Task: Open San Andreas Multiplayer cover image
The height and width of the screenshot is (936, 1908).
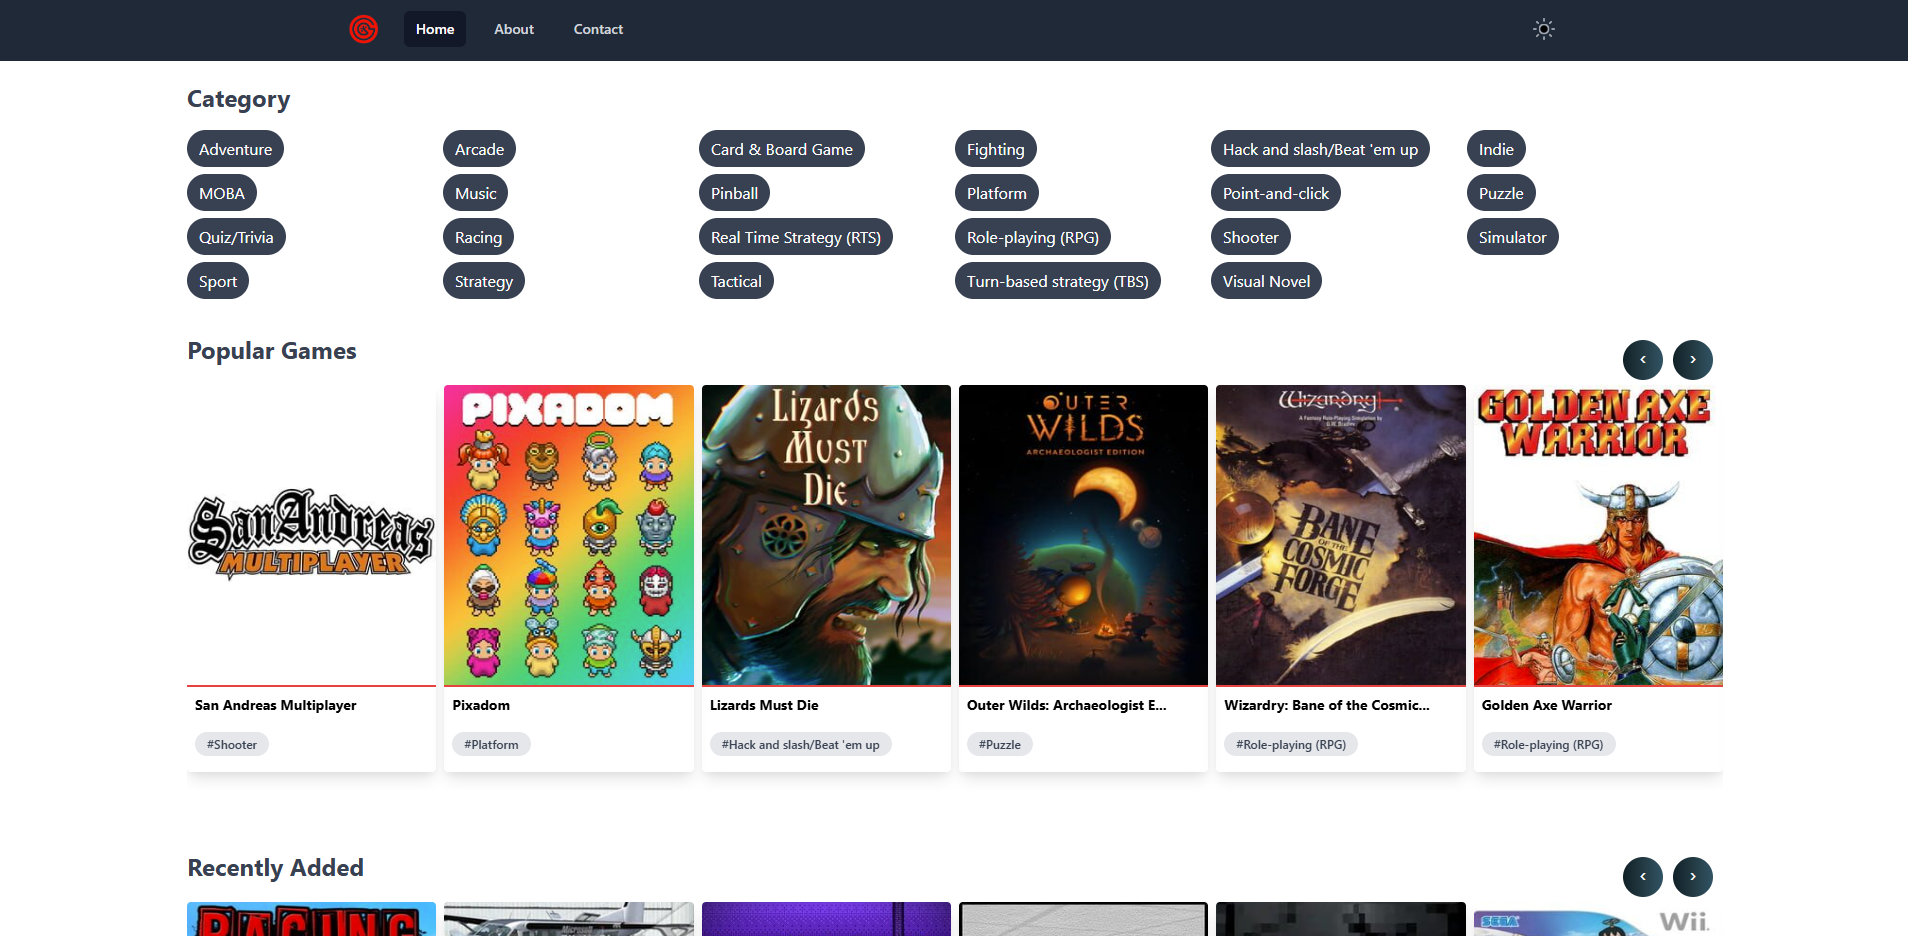Action: click(x=311, y=535)
